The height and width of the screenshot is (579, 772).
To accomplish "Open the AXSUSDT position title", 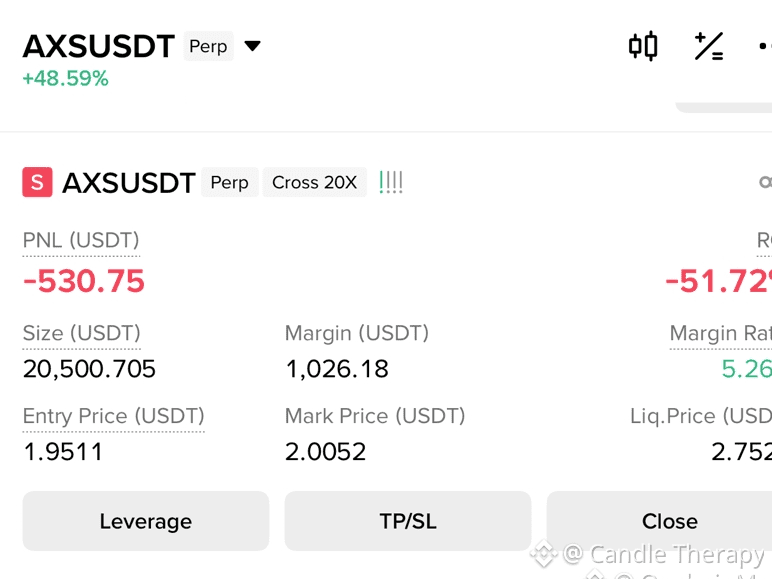I will pos(129,183).
